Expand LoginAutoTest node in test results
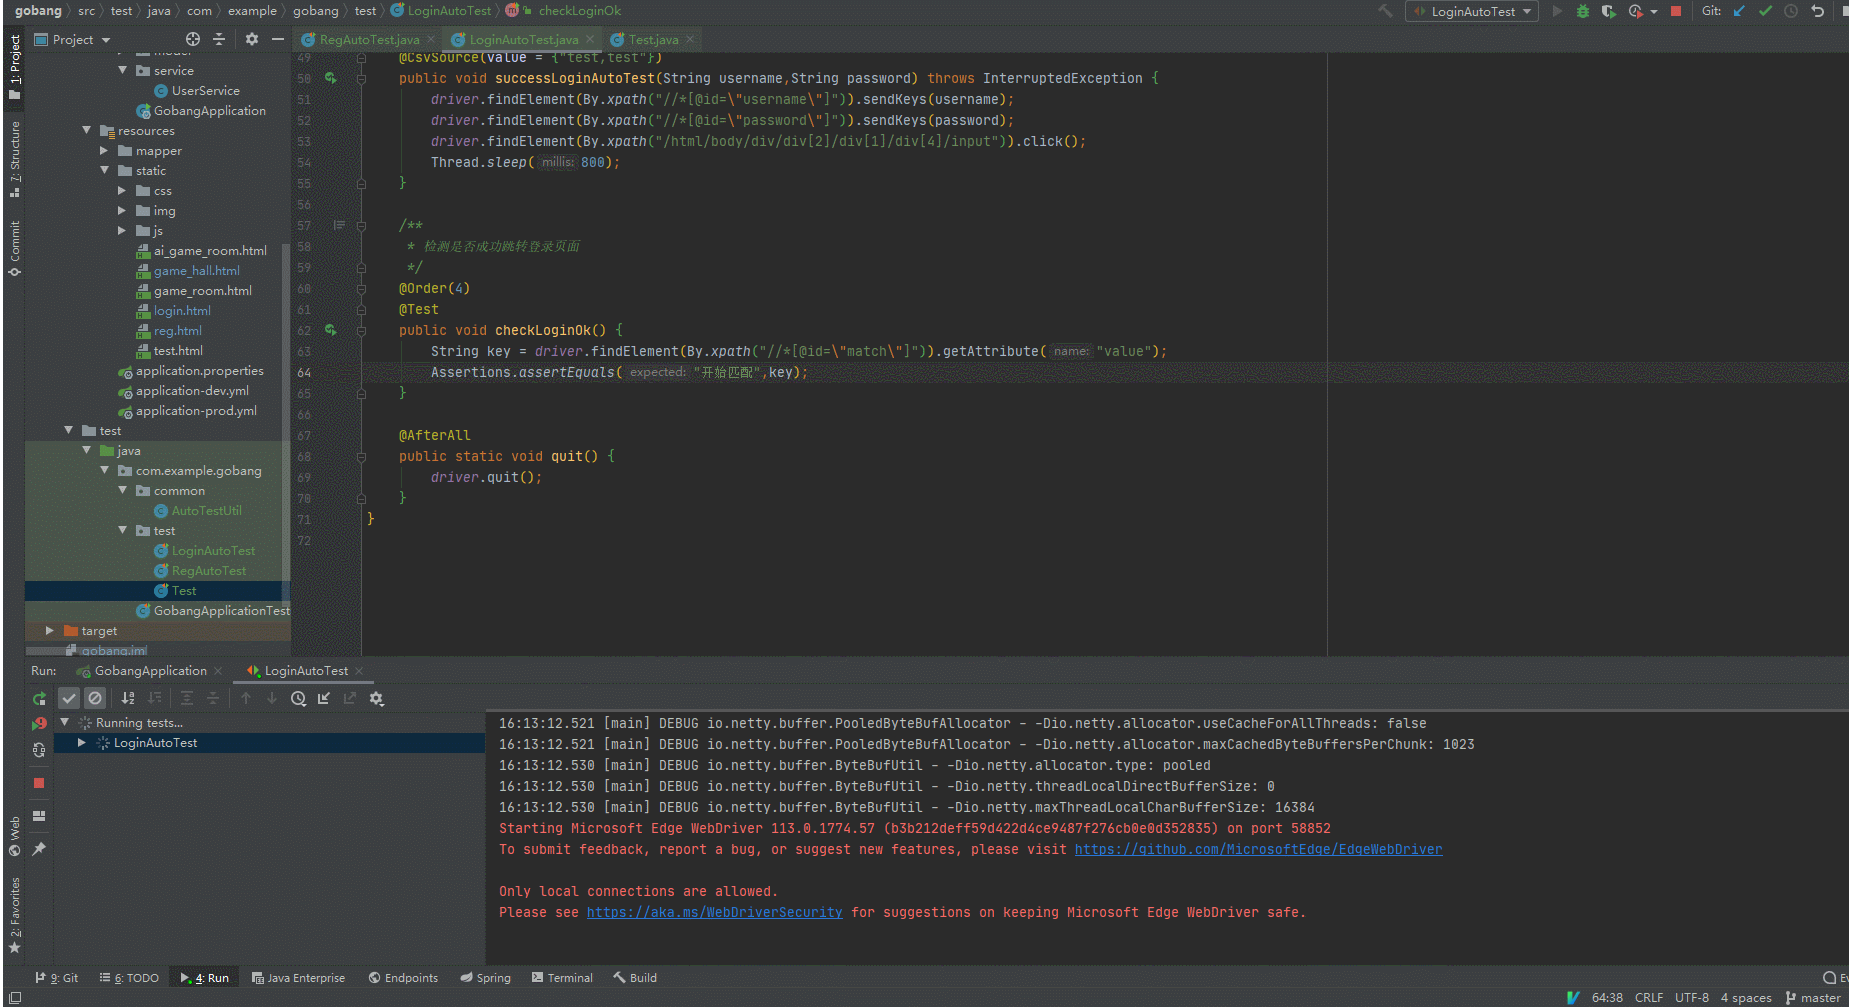This screenshot has width=1849, height=1007. [x=82, y=743]
